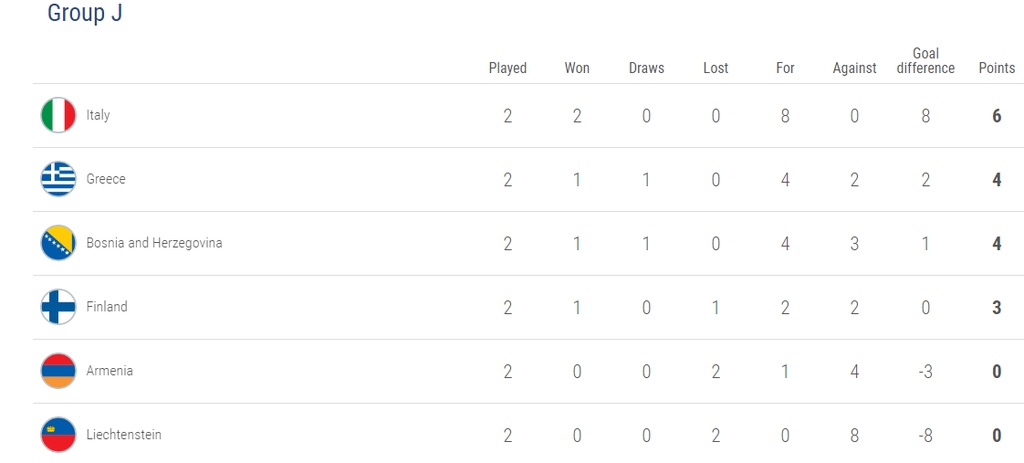
Task: Click the Won column header
Action: tap(577, 68)
